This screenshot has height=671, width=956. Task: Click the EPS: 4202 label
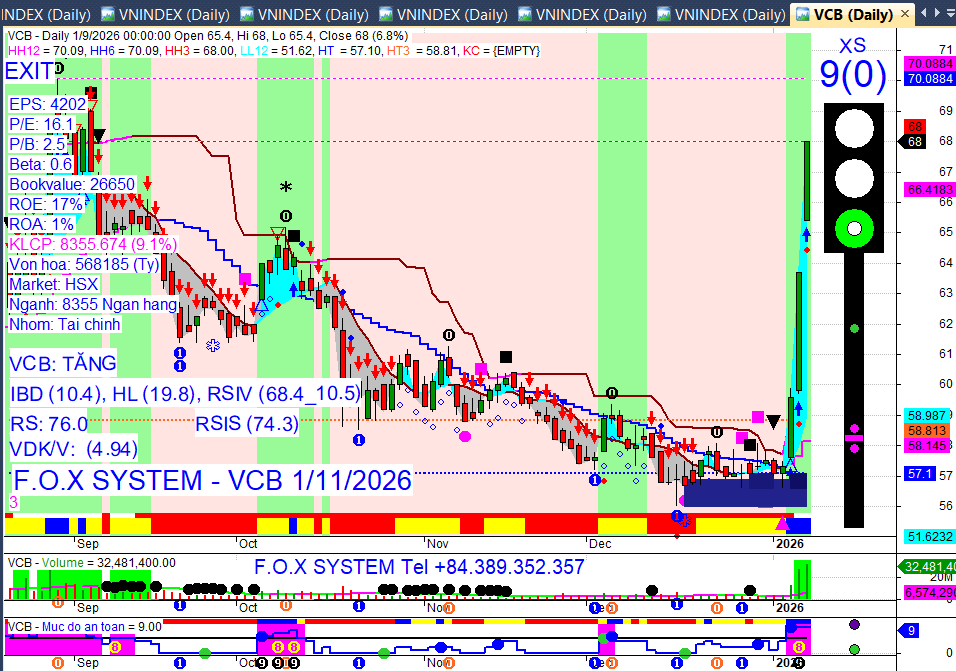[48, 104]
